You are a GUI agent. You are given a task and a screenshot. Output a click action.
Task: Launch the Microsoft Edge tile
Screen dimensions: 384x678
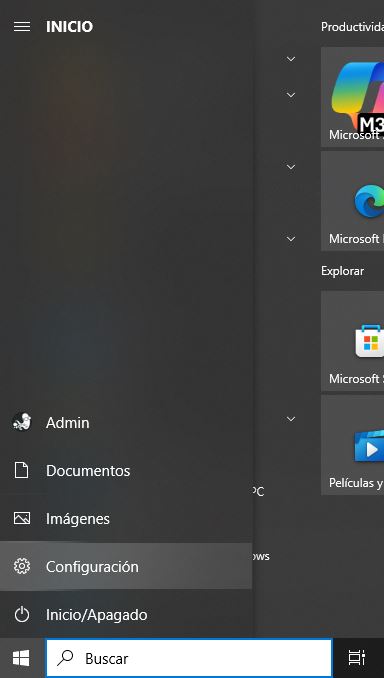pos(352,201)
